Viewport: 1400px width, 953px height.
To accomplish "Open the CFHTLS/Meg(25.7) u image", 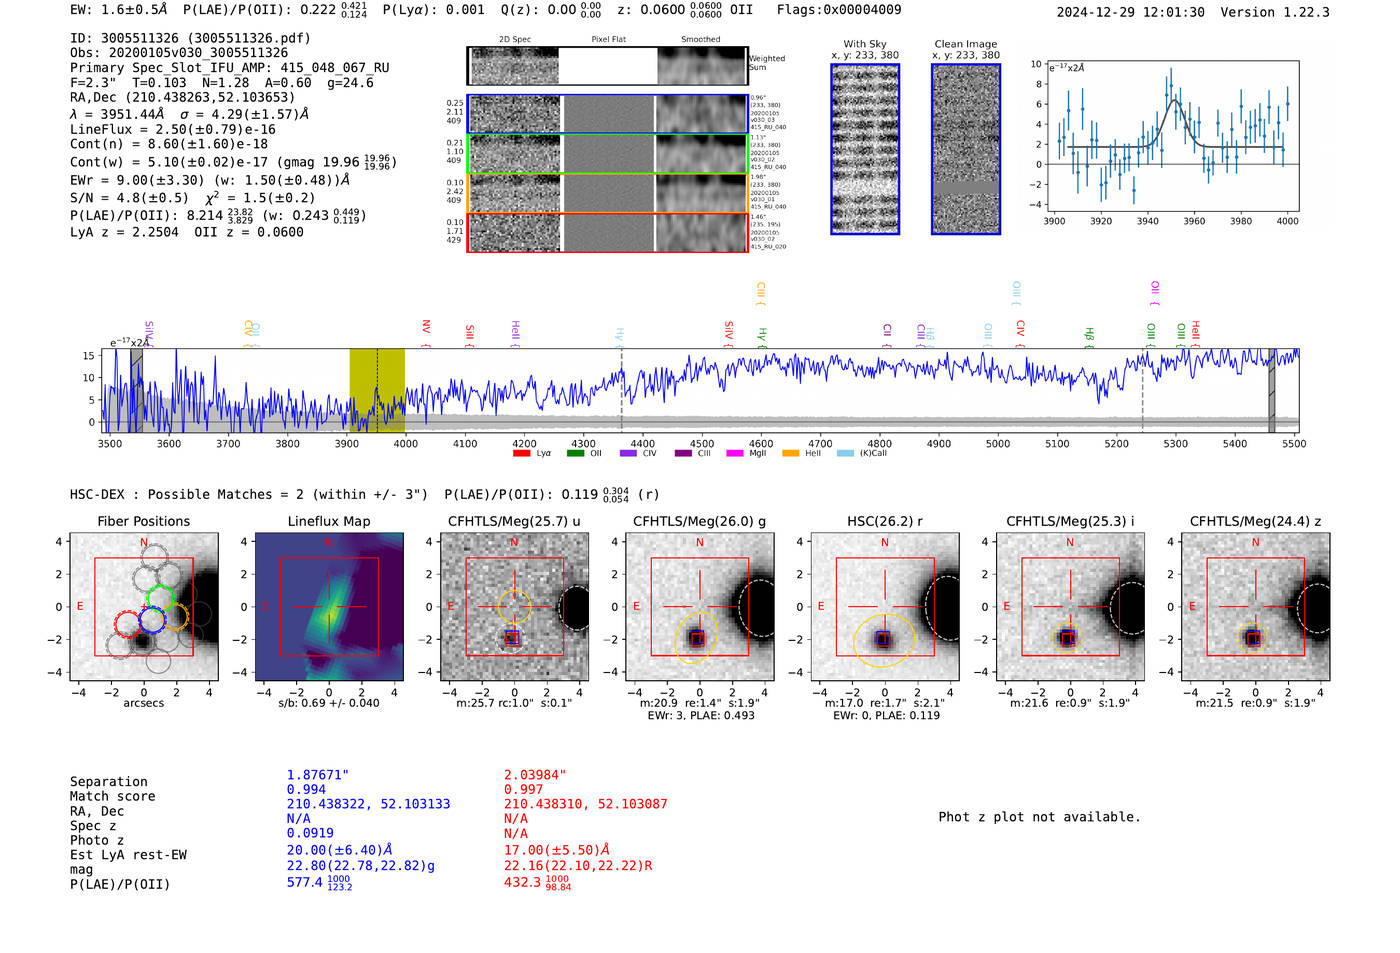I will click(x=514, y=607).
